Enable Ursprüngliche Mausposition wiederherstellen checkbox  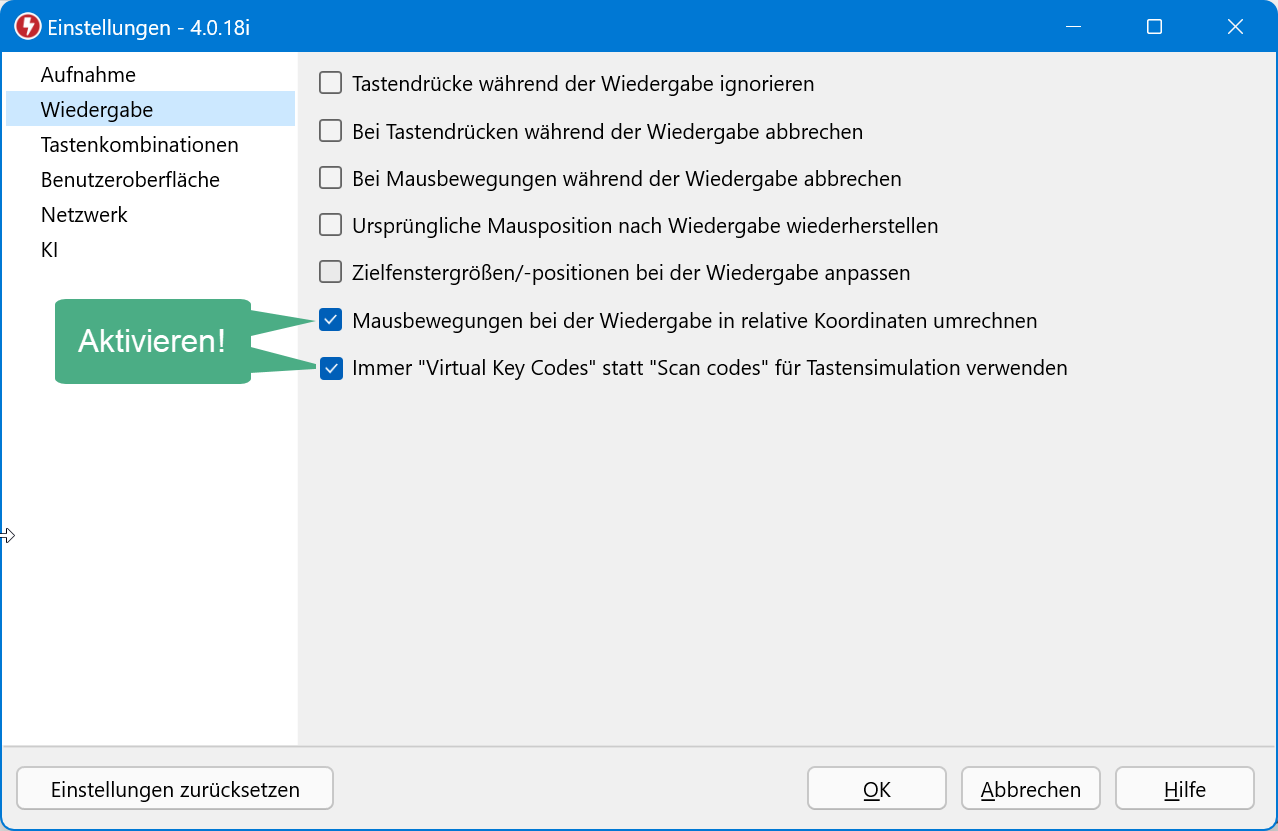pos(330,225)
